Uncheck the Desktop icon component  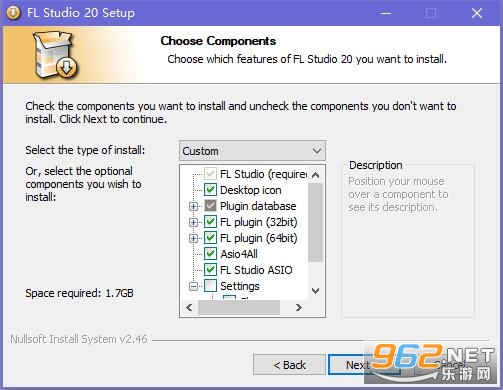click(210, 190)
